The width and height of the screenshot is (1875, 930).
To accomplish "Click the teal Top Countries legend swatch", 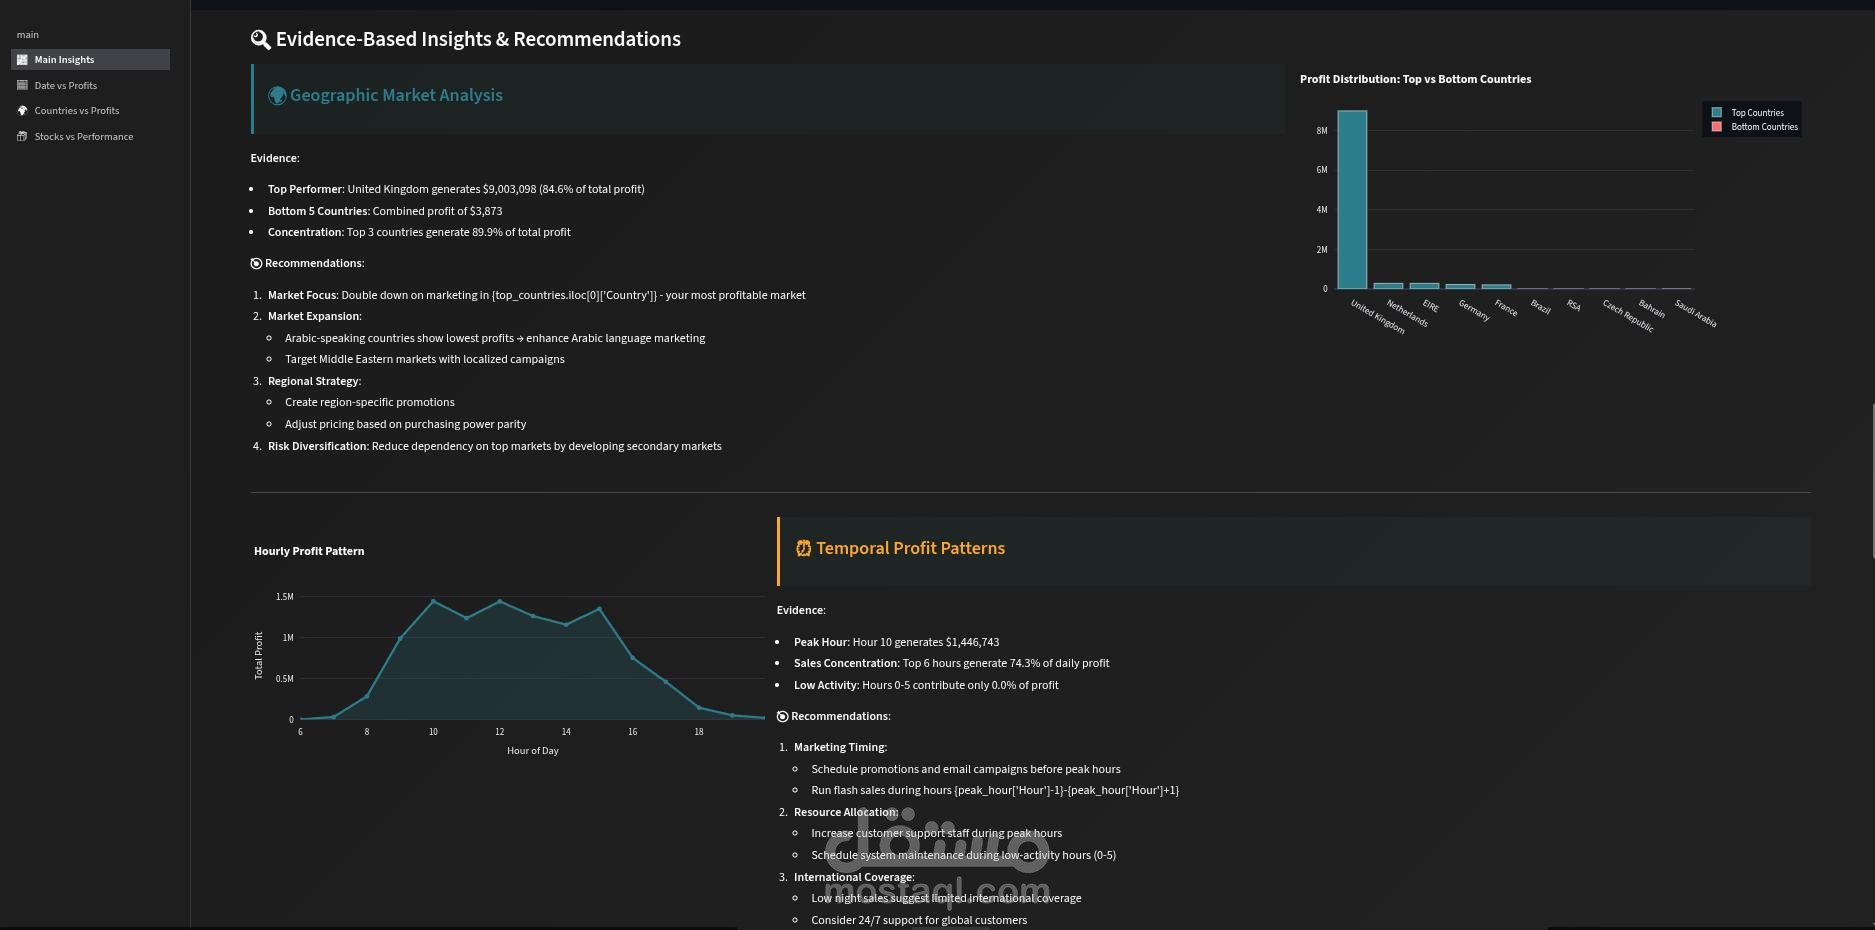I will (x=1717, y=113).
